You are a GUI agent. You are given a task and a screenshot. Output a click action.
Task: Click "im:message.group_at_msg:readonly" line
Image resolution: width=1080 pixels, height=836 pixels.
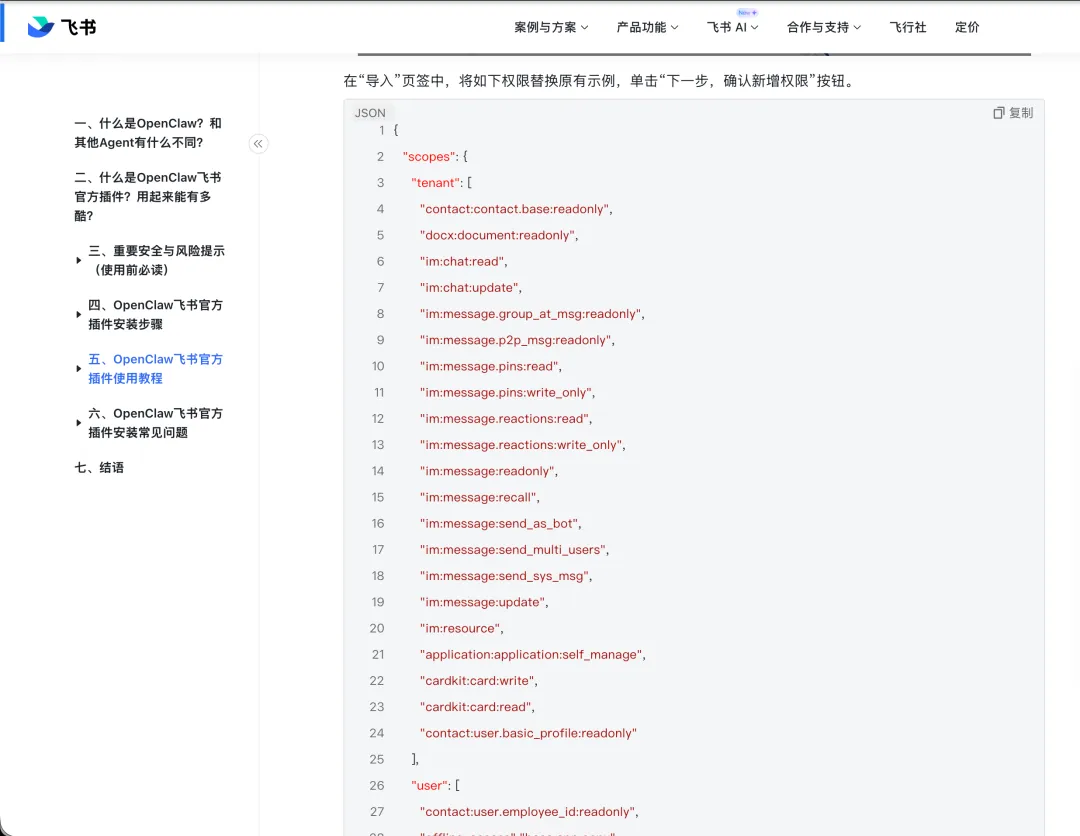[x=532, y=313]
